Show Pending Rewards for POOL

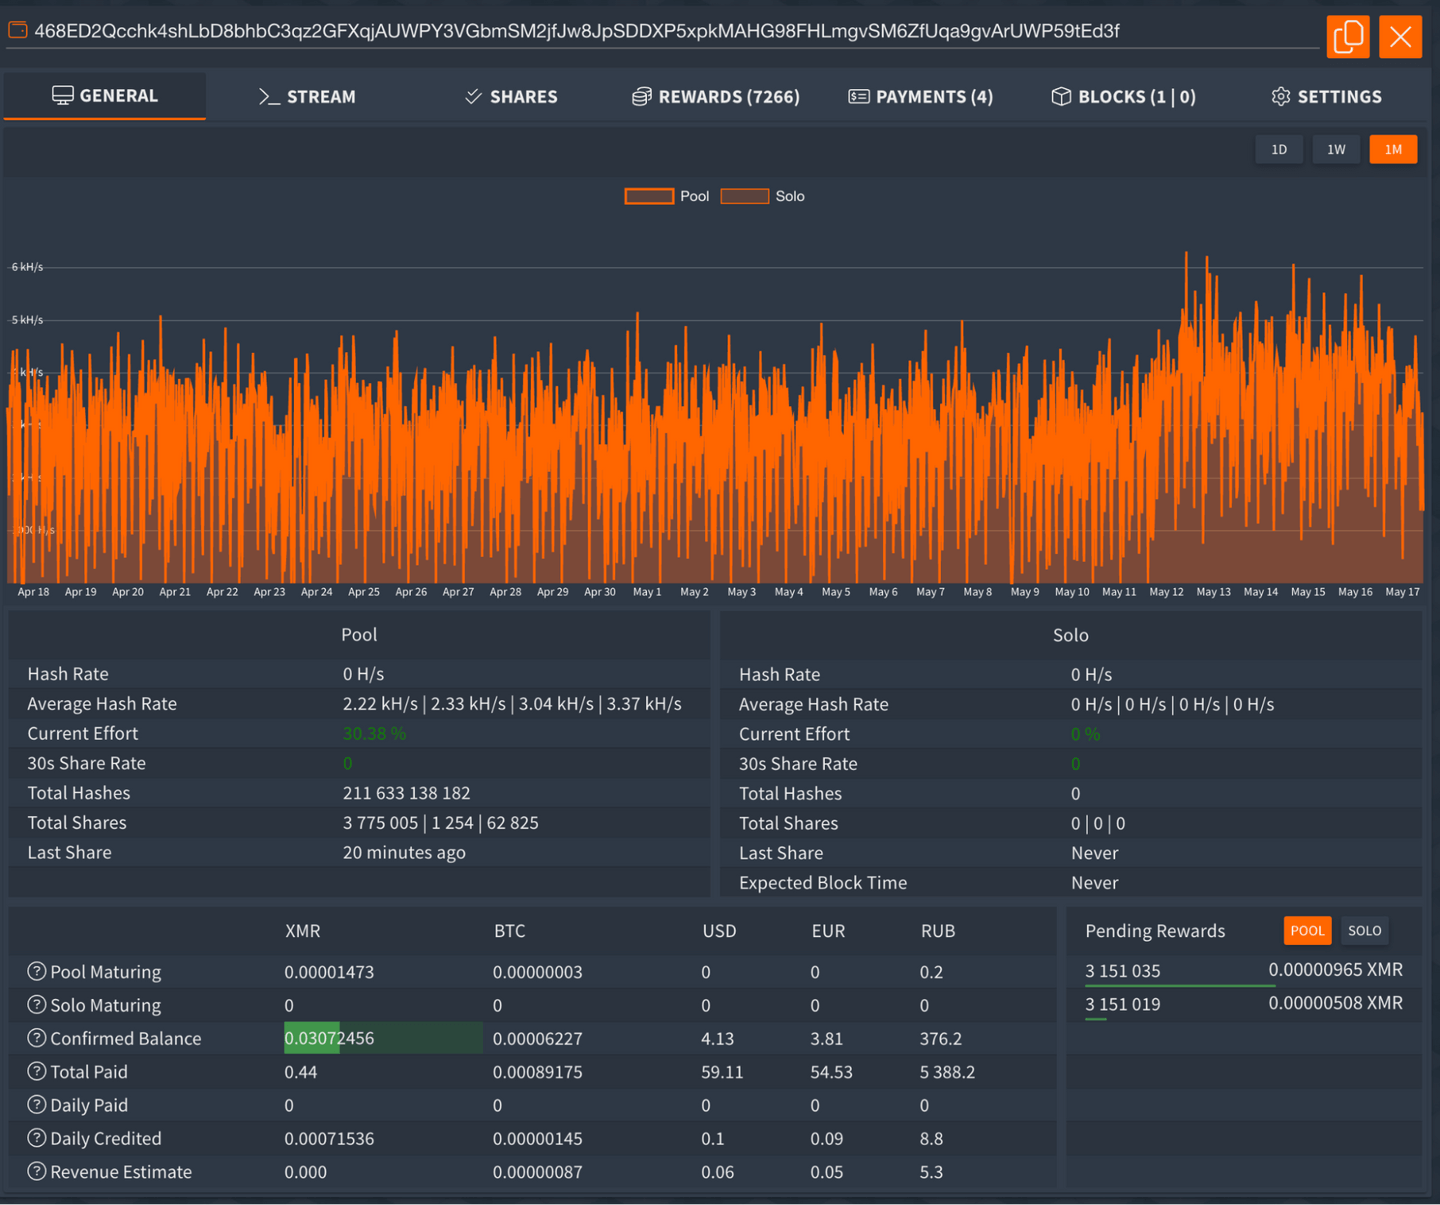click(1307, 931)
